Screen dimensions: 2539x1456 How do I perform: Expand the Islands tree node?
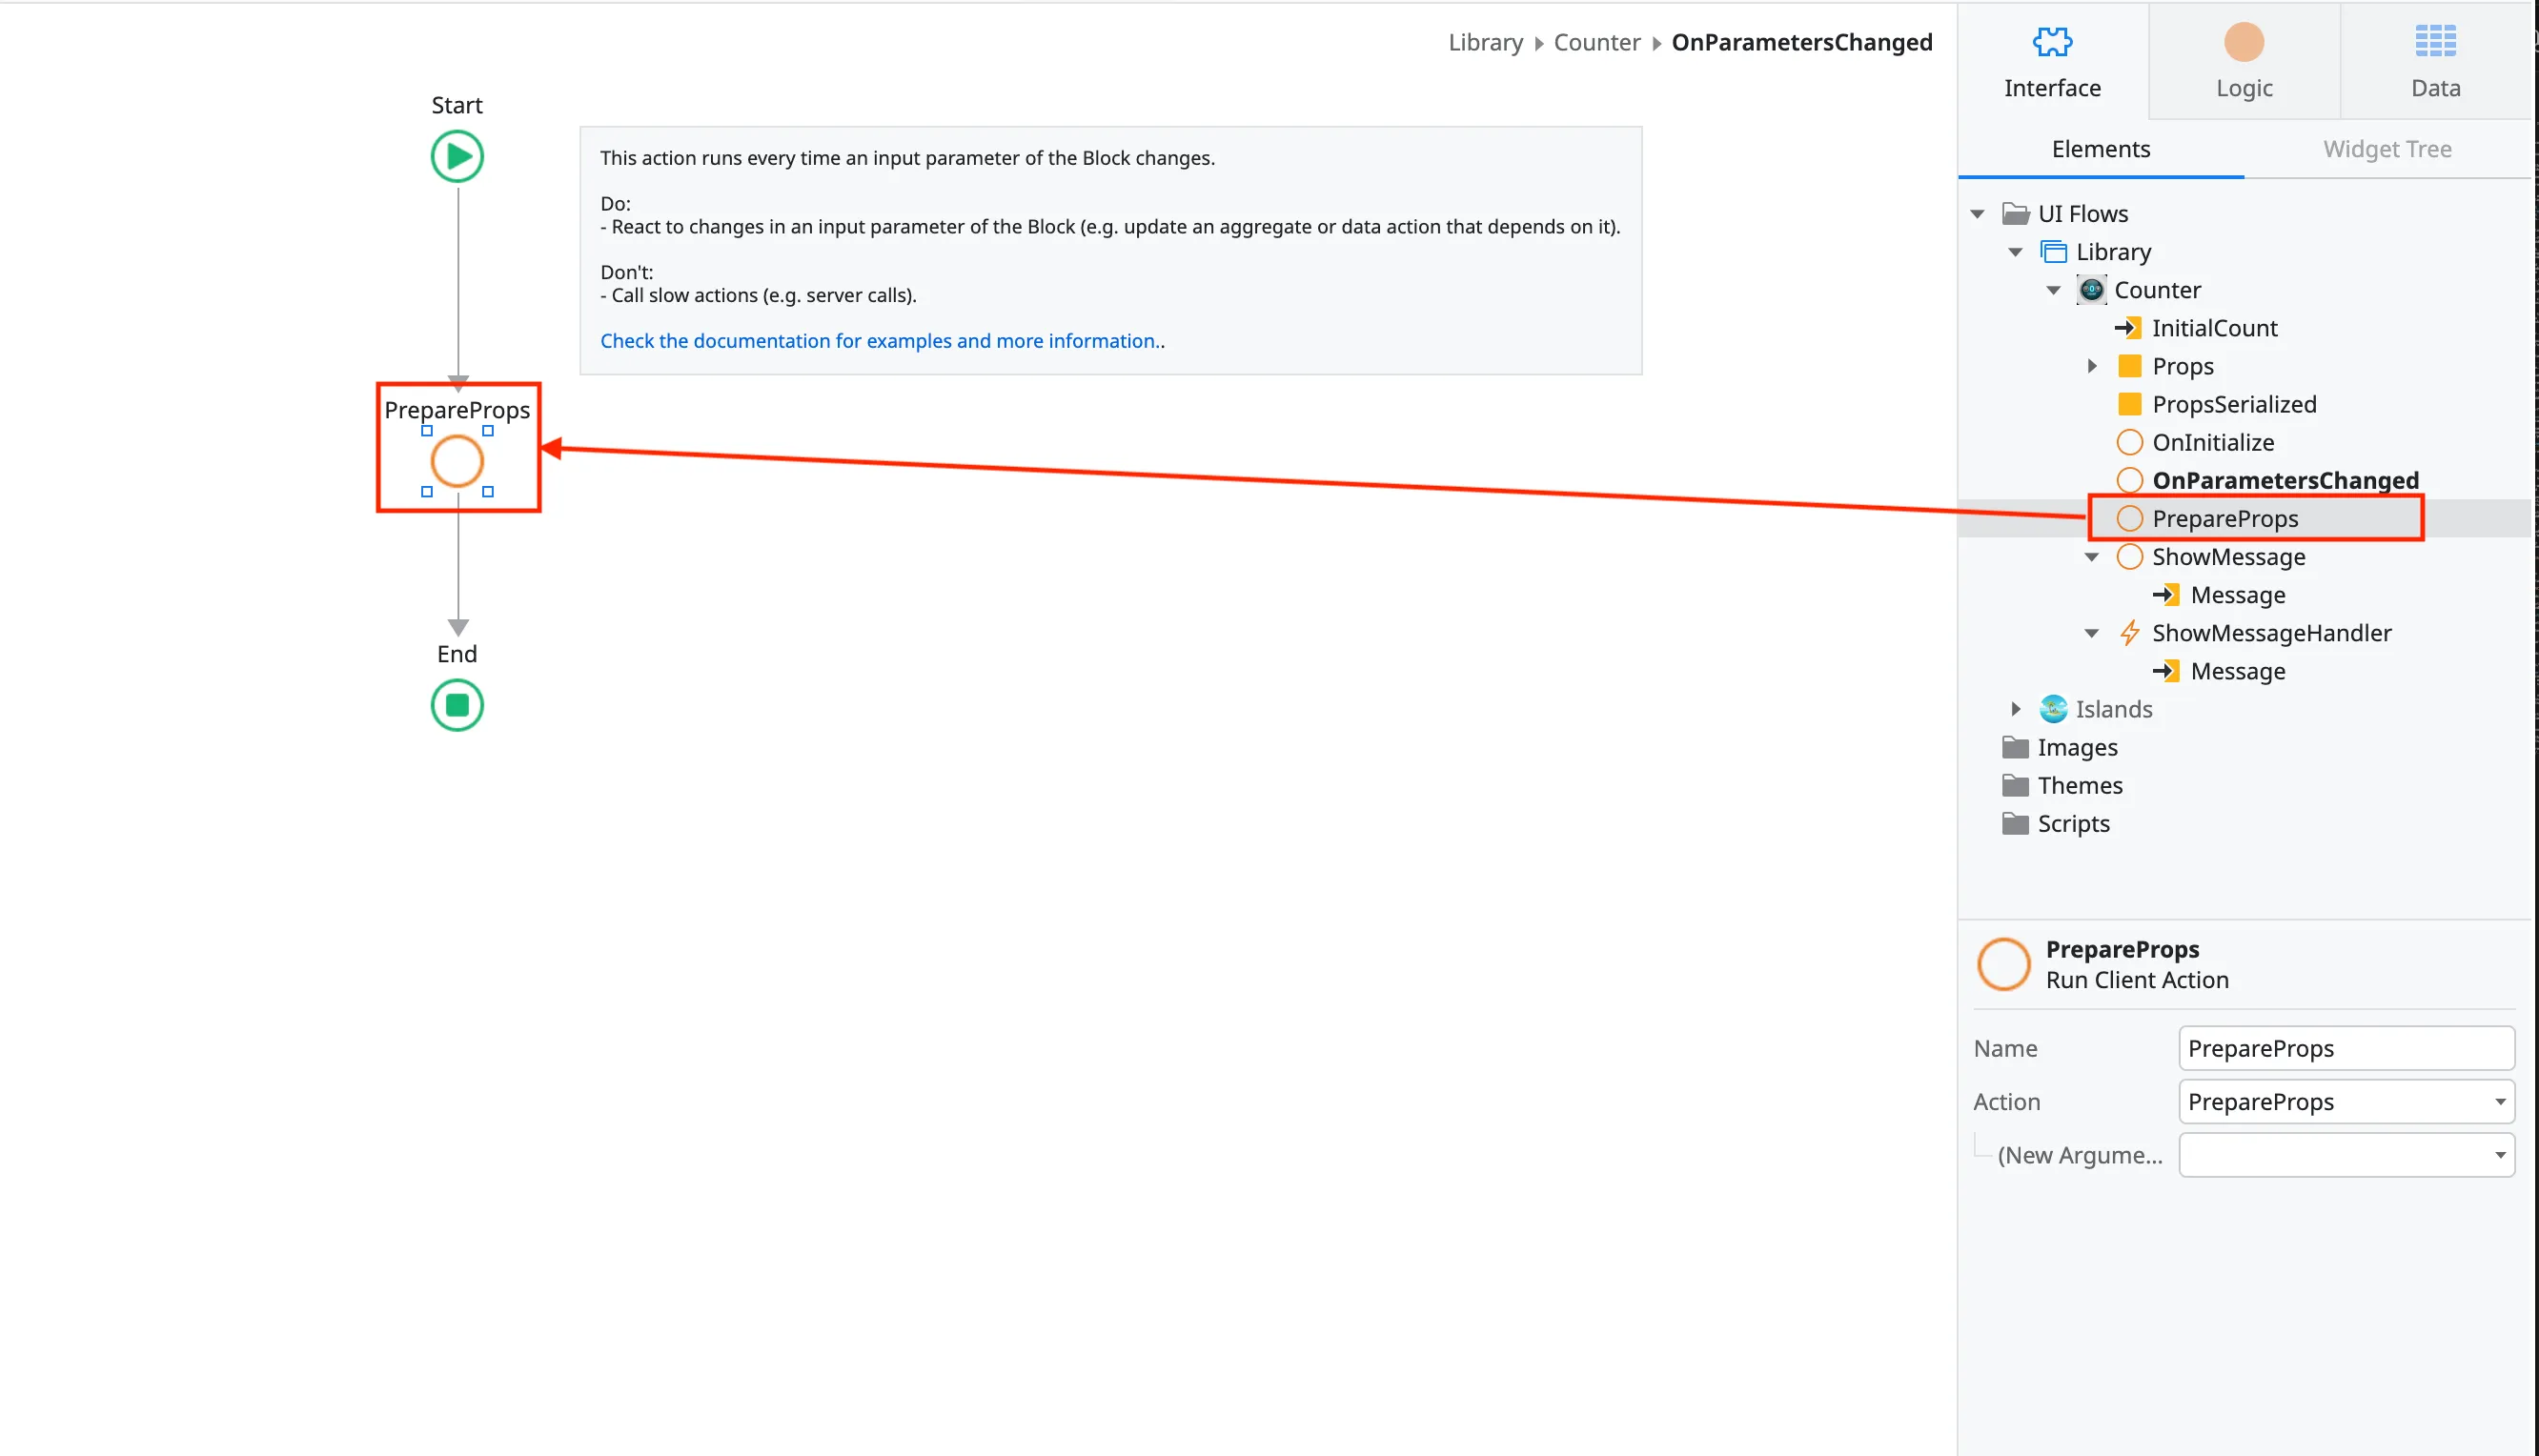[2014, 708]
